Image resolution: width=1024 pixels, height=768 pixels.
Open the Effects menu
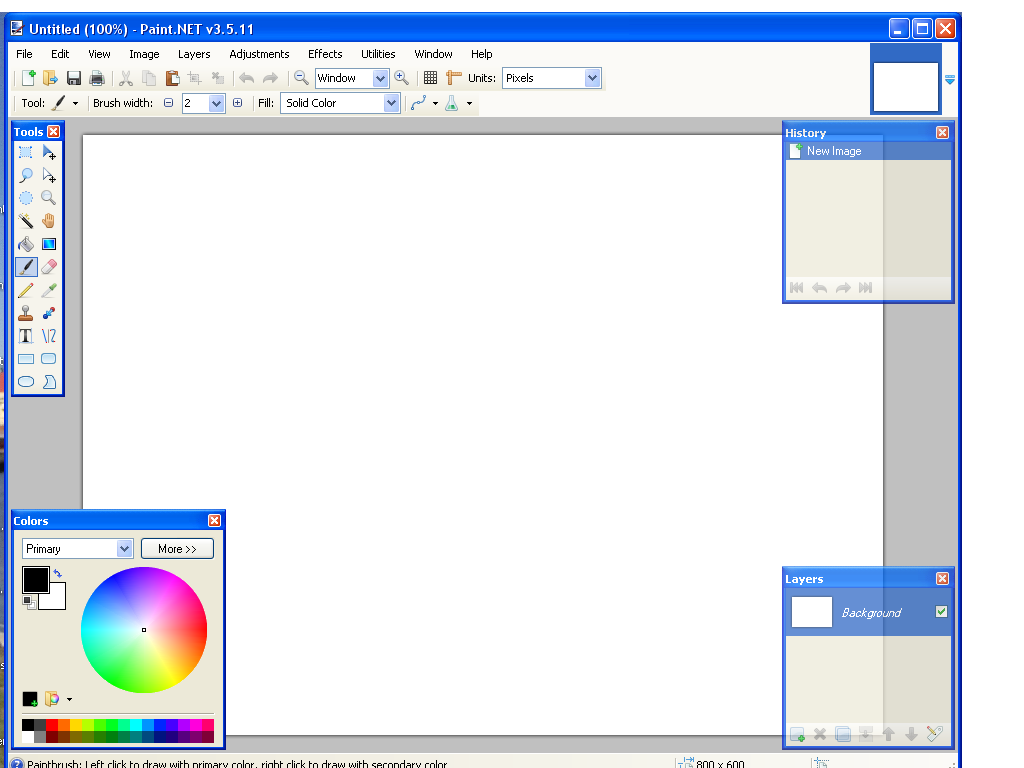click(325, 54)
